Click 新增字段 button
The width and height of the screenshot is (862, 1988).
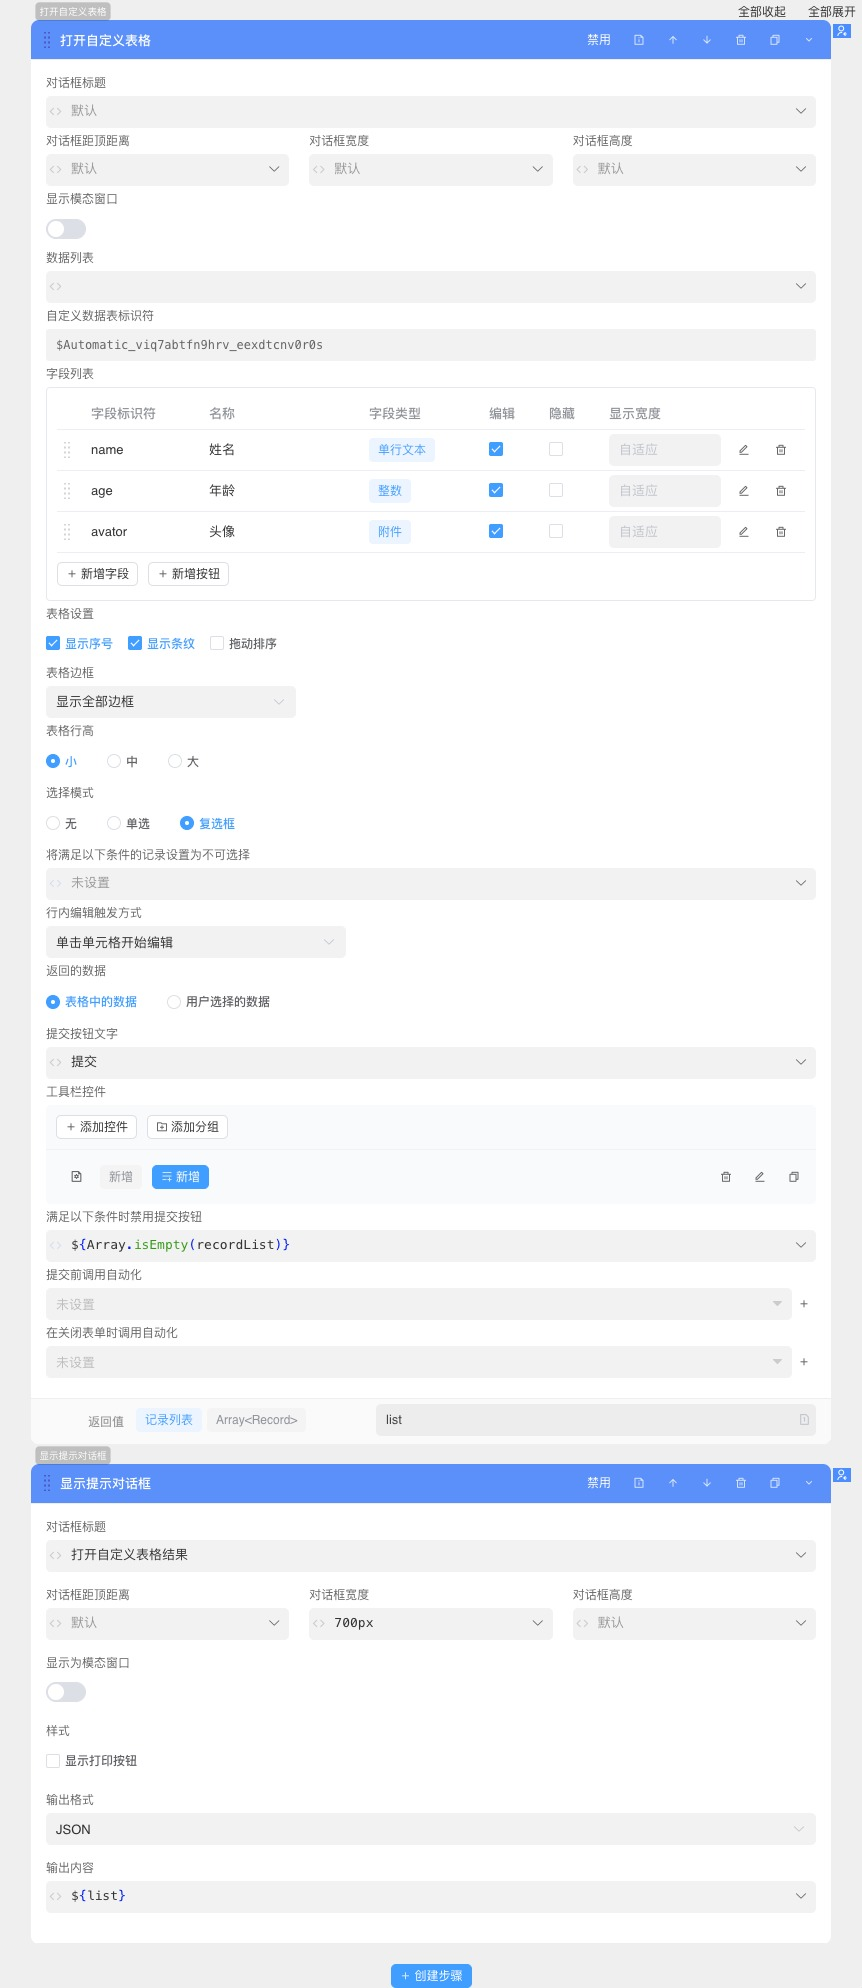click(x=98, y=574)
